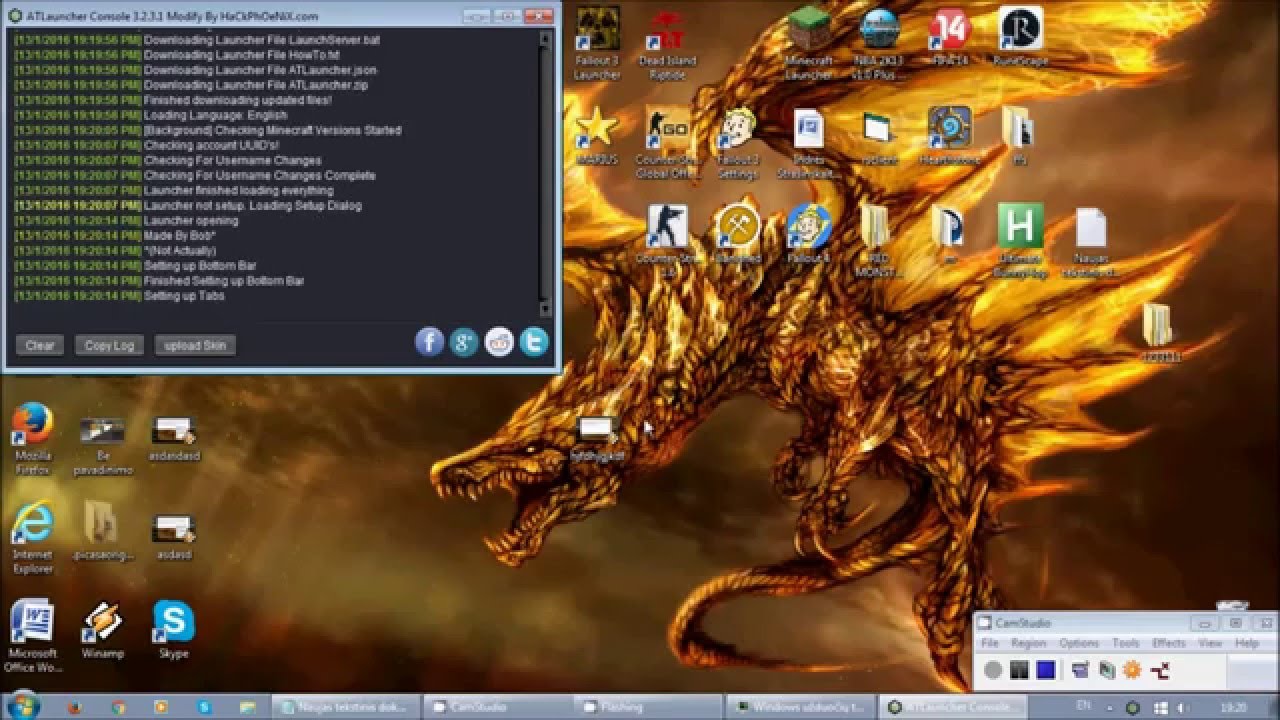Open CamStudio Options menu

point(1079,643)
